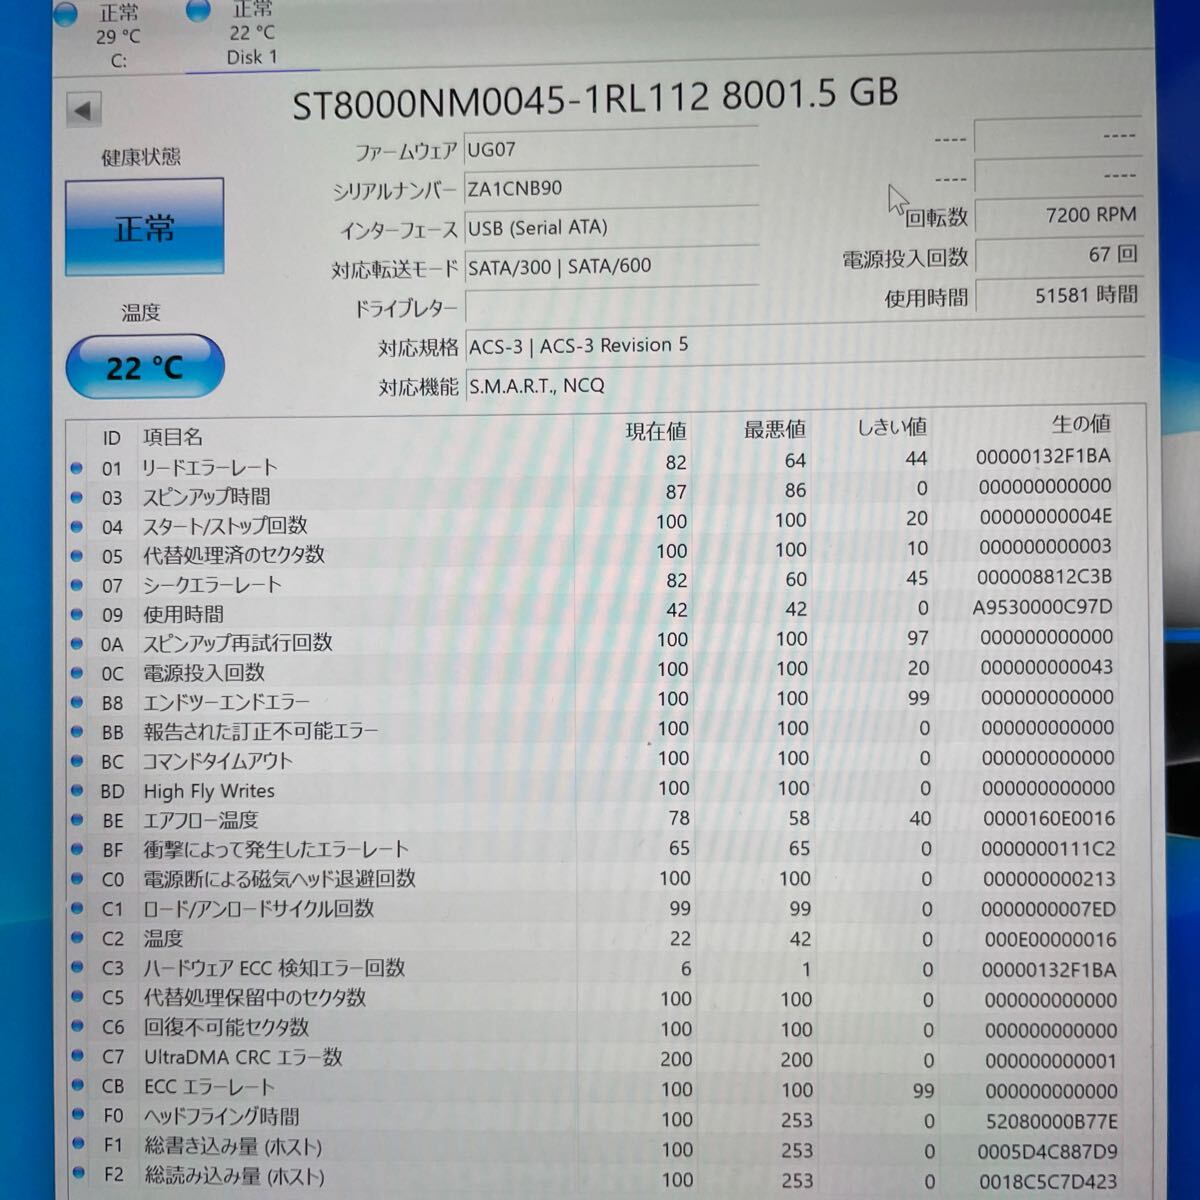Click the status dot for row C7 UltraDMA CRC
This screenshot has height=1200, width=1200.
tap(77, 1056)
